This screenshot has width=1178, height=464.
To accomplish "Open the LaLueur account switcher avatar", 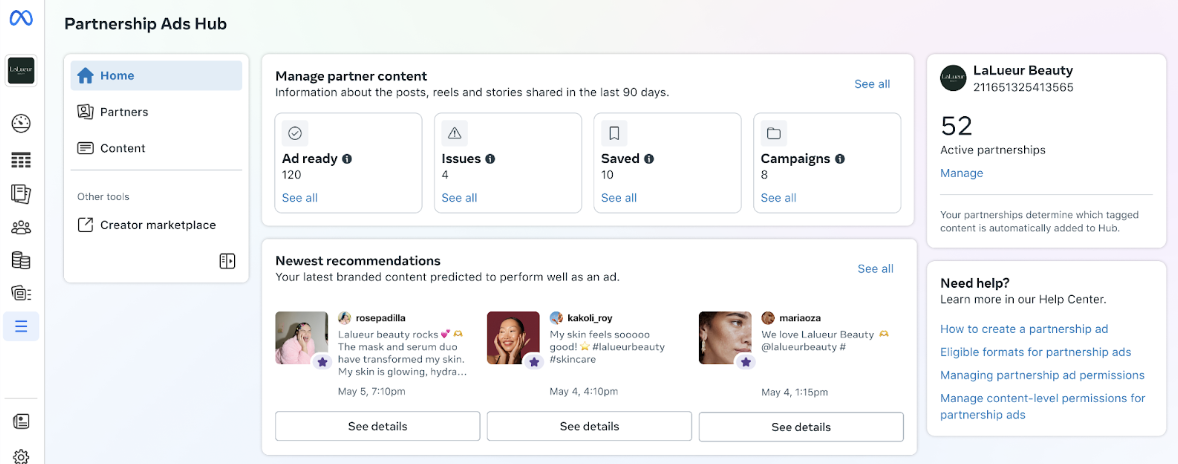I will click(21, 70).
